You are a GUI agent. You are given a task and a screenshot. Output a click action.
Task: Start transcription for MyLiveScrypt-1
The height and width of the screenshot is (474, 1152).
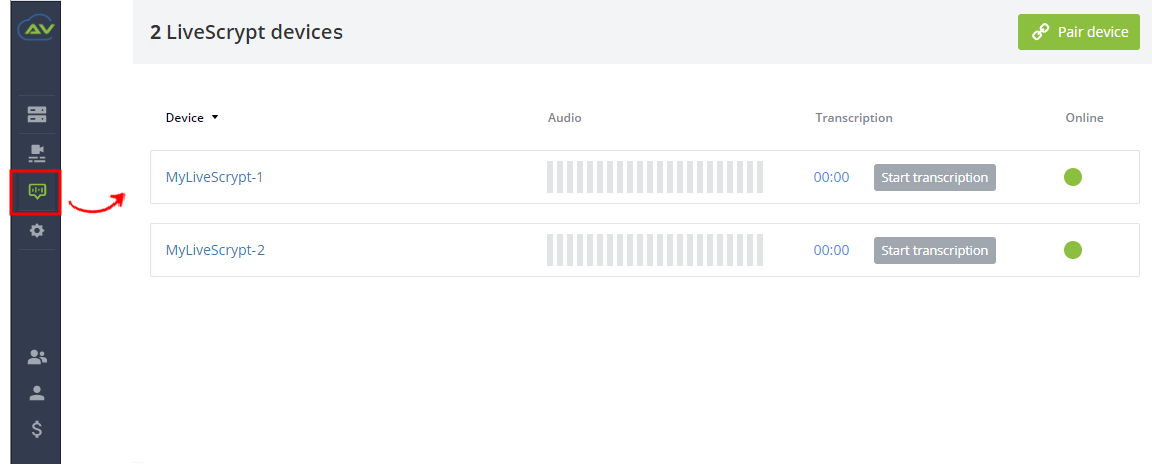[x=935, y=177]
